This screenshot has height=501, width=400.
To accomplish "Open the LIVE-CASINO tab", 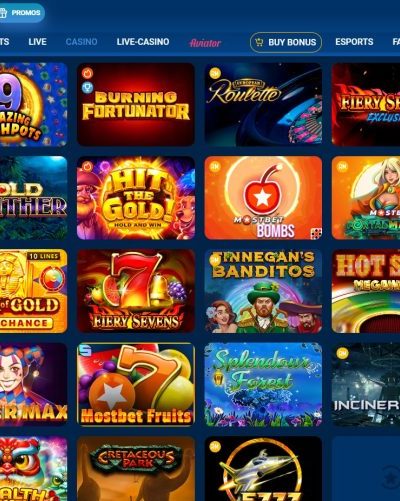I will coord(143,42).
